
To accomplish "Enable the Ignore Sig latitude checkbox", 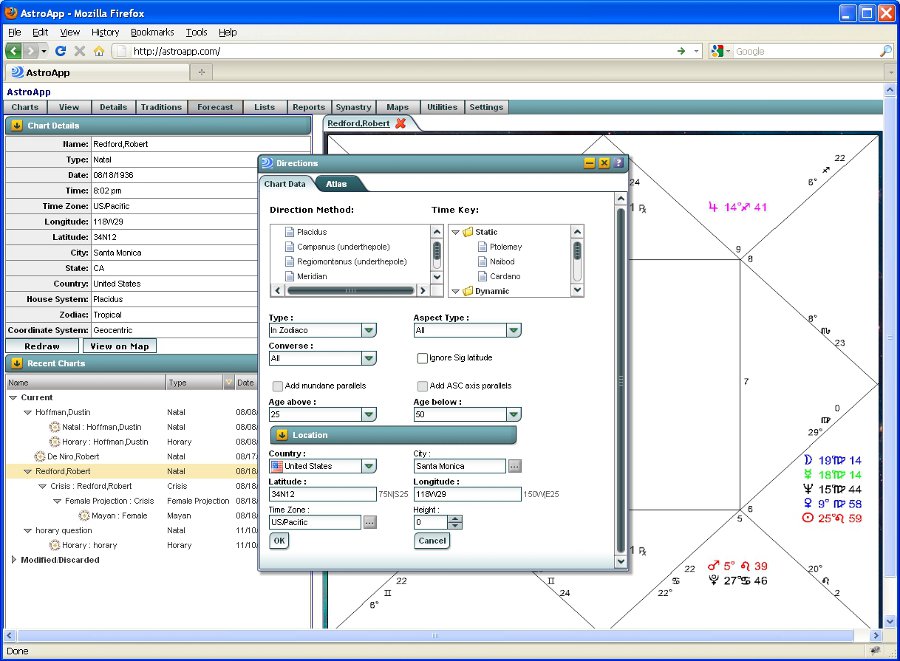I will tap(421, 358).
